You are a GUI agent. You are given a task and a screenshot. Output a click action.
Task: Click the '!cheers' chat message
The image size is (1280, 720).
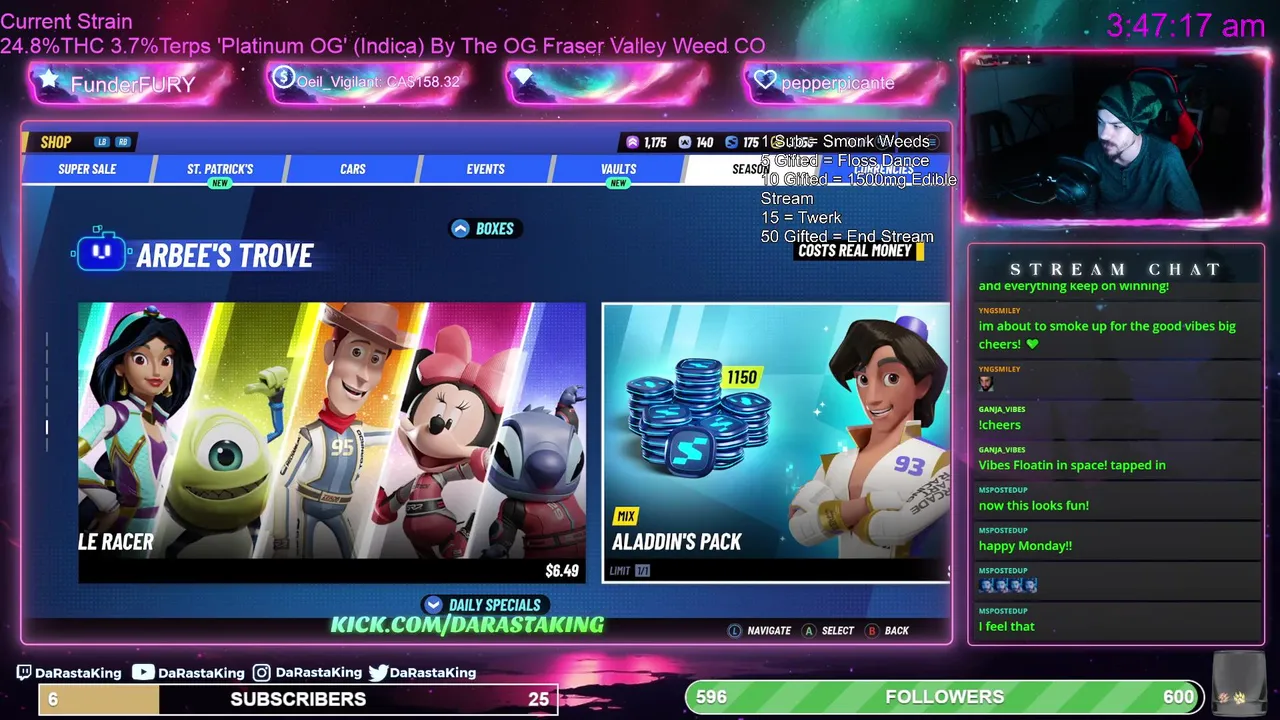pyautogui.click(x=1000, y=425)
